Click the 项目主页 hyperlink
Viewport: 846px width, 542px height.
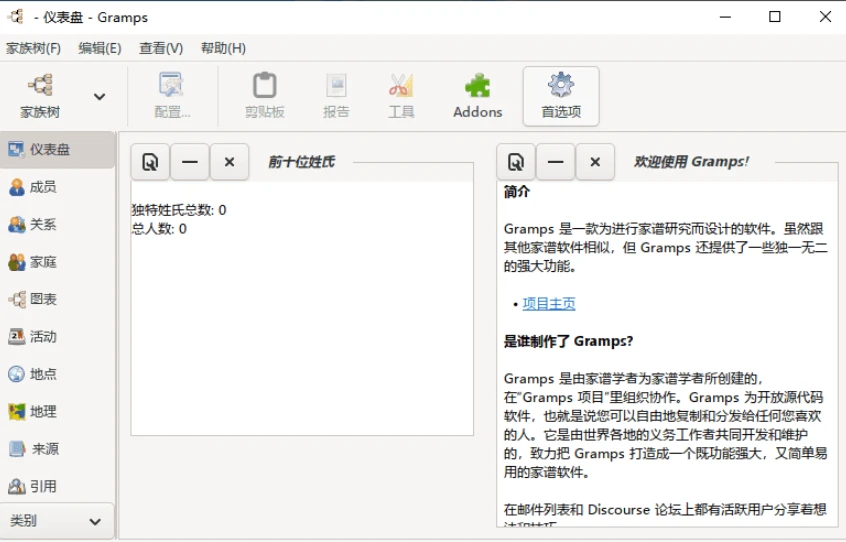coord(549,304)
